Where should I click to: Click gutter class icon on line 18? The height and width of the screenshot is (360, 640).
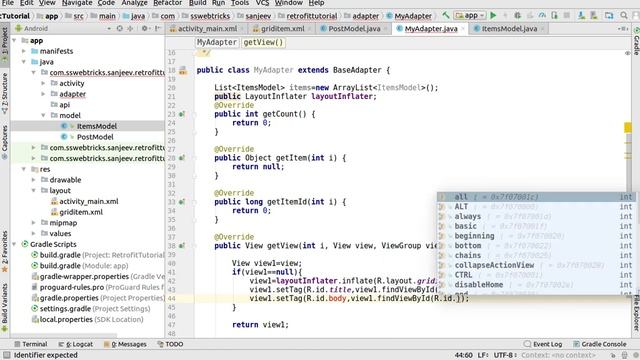(x=183, y=70)
